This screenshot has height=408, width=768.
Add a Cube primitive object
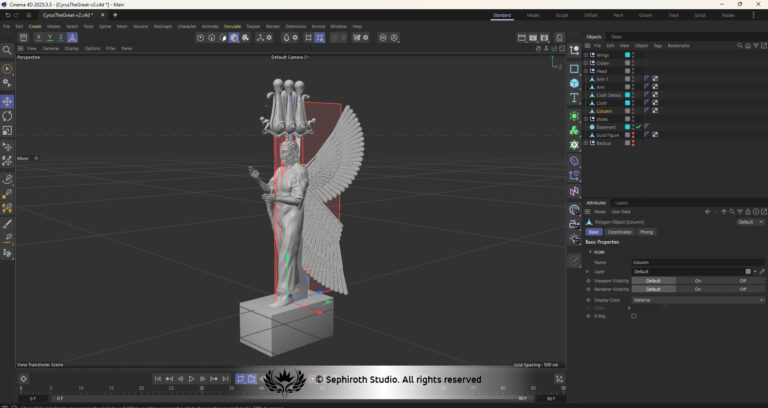point(575,83)
